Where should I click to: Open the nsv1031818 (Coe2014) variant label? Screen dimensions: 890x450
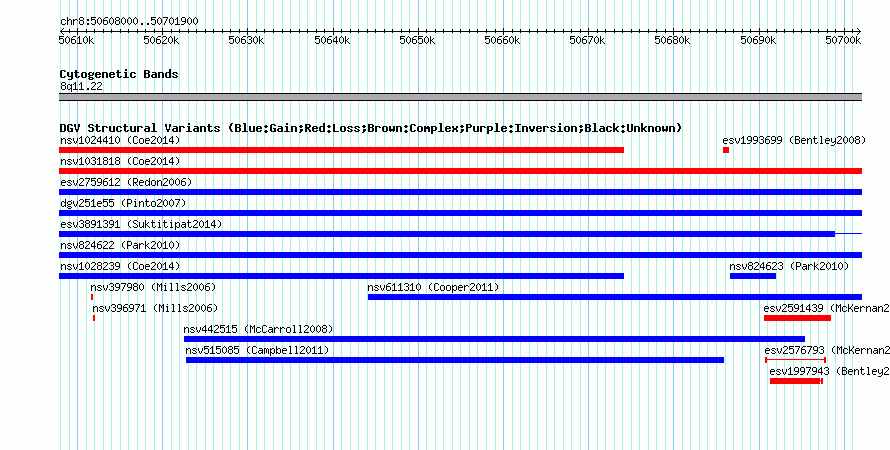pyautogui.click(x=120, y=161)
